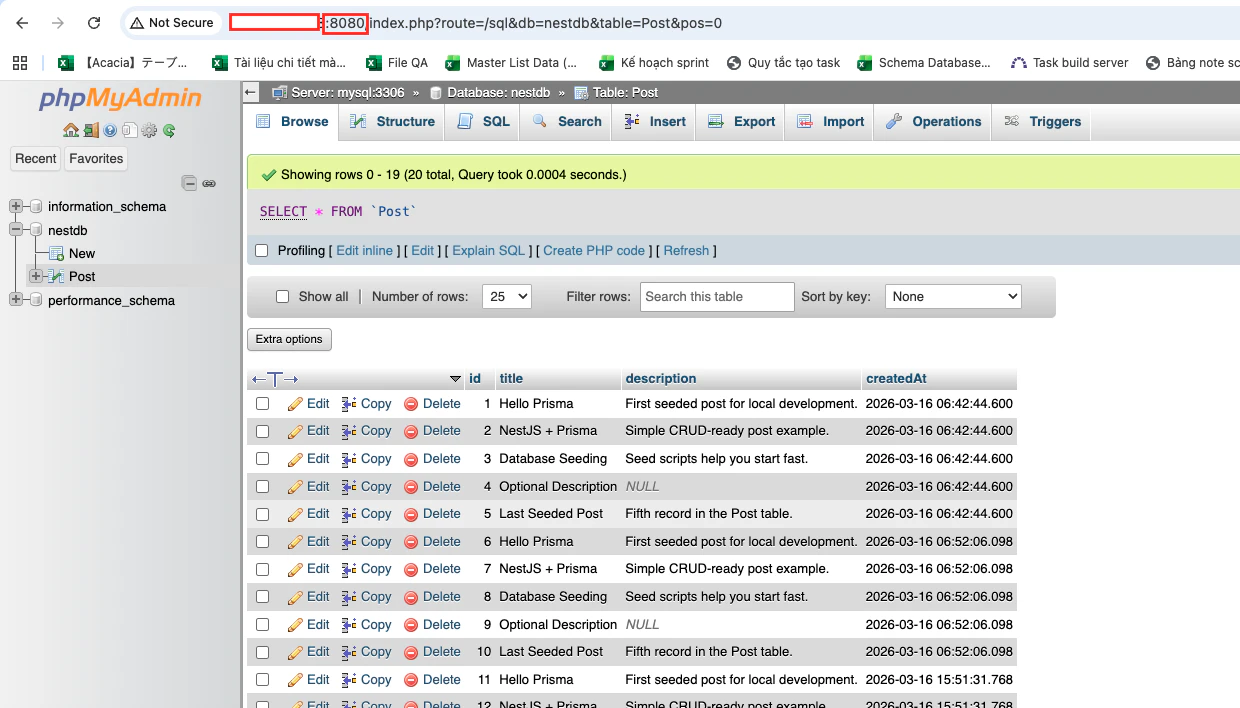Open phpMyAdmin documentation help icon
The image size is (1240, 708).
pos(110,130)
